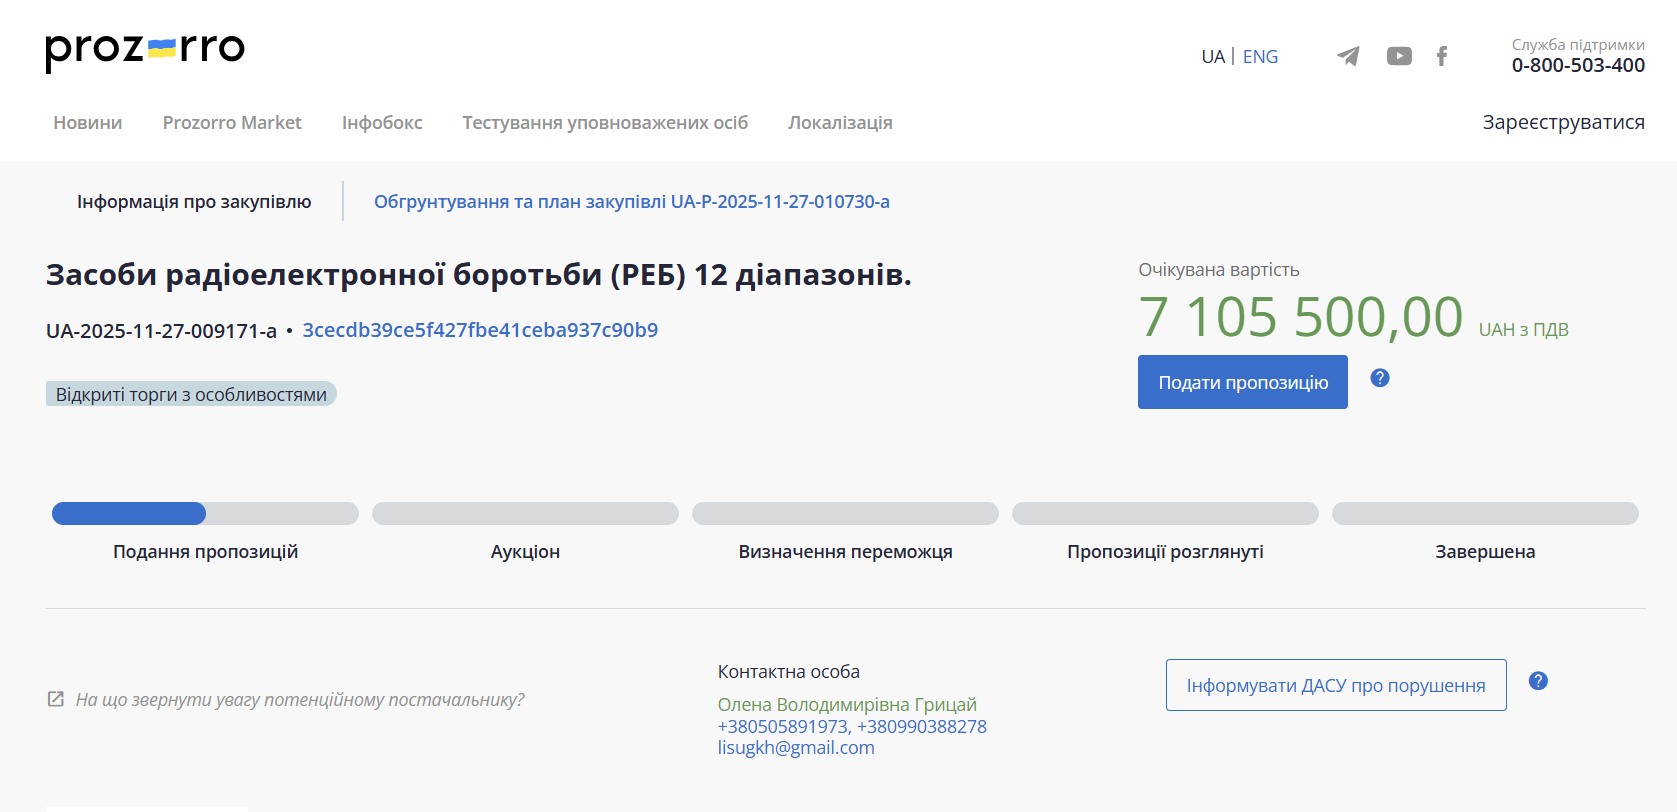This screenshot has width=1677, height=812.
Task: Click help icon beside Інформувати ДАСУ button
Action: (1538, 681)
